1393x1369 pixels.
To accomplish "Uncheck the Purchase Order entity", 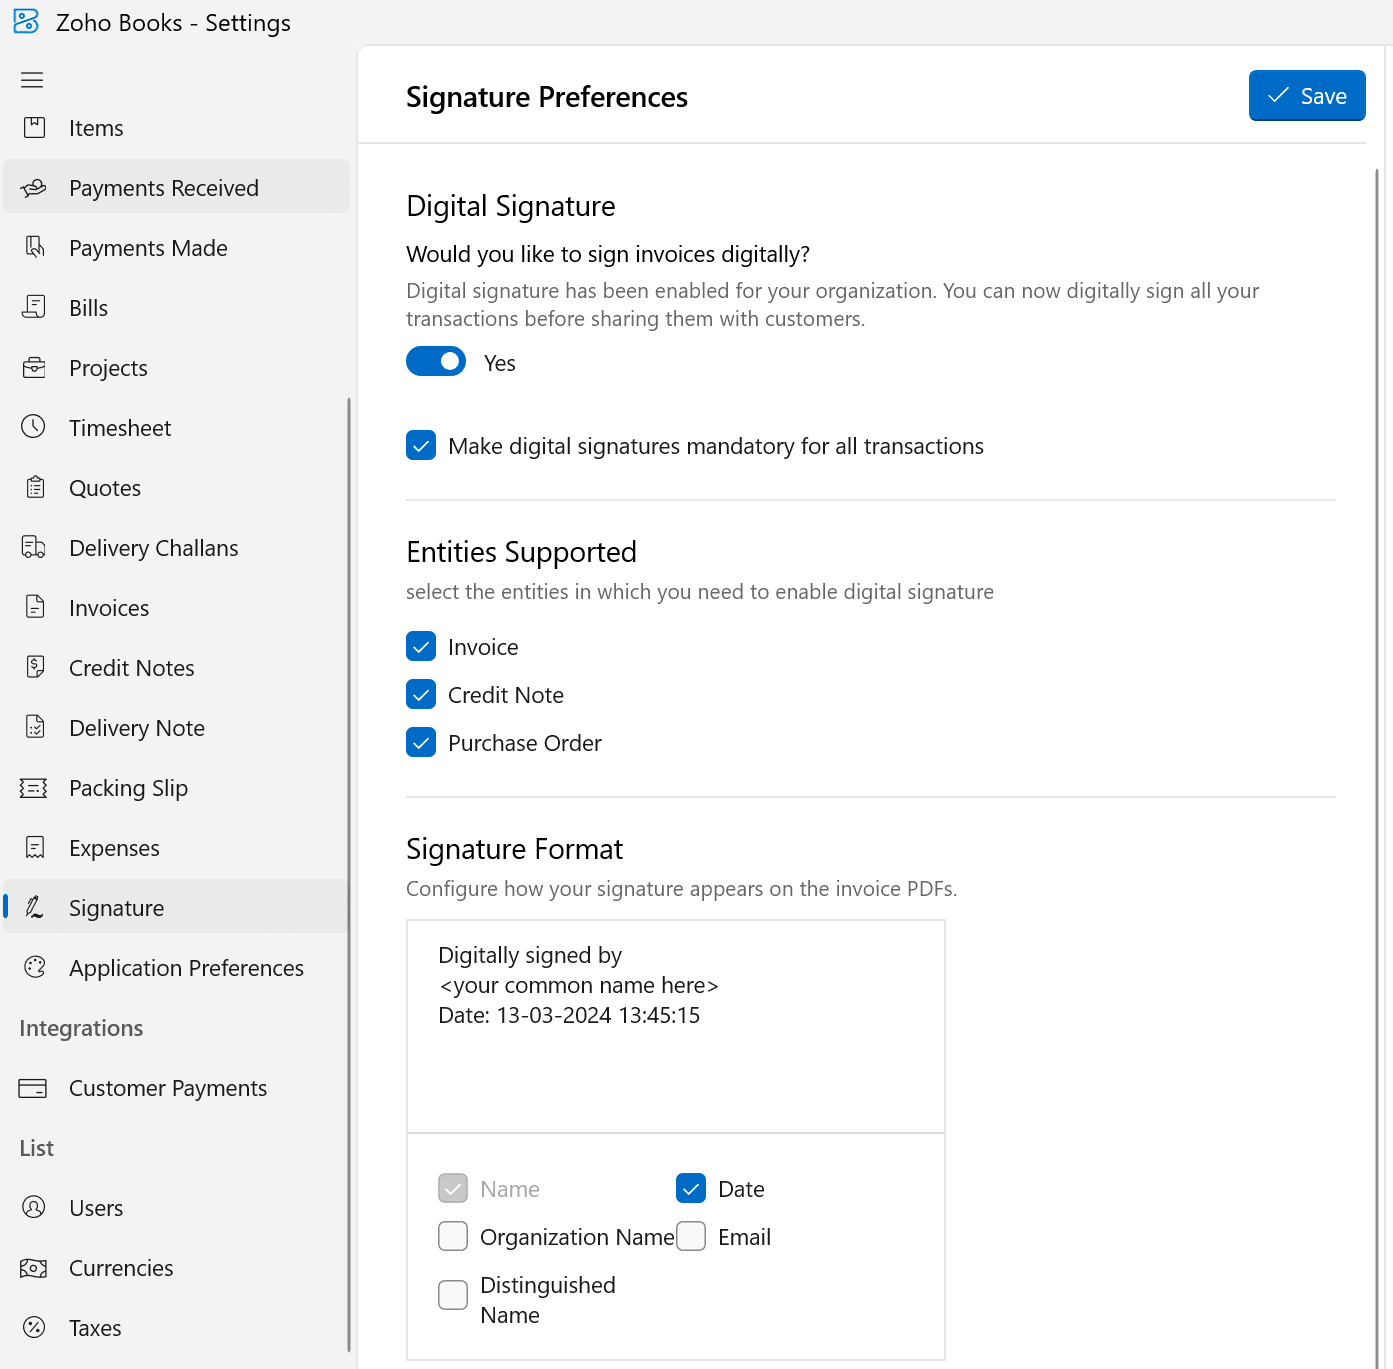I will click(x=421, y=742).
